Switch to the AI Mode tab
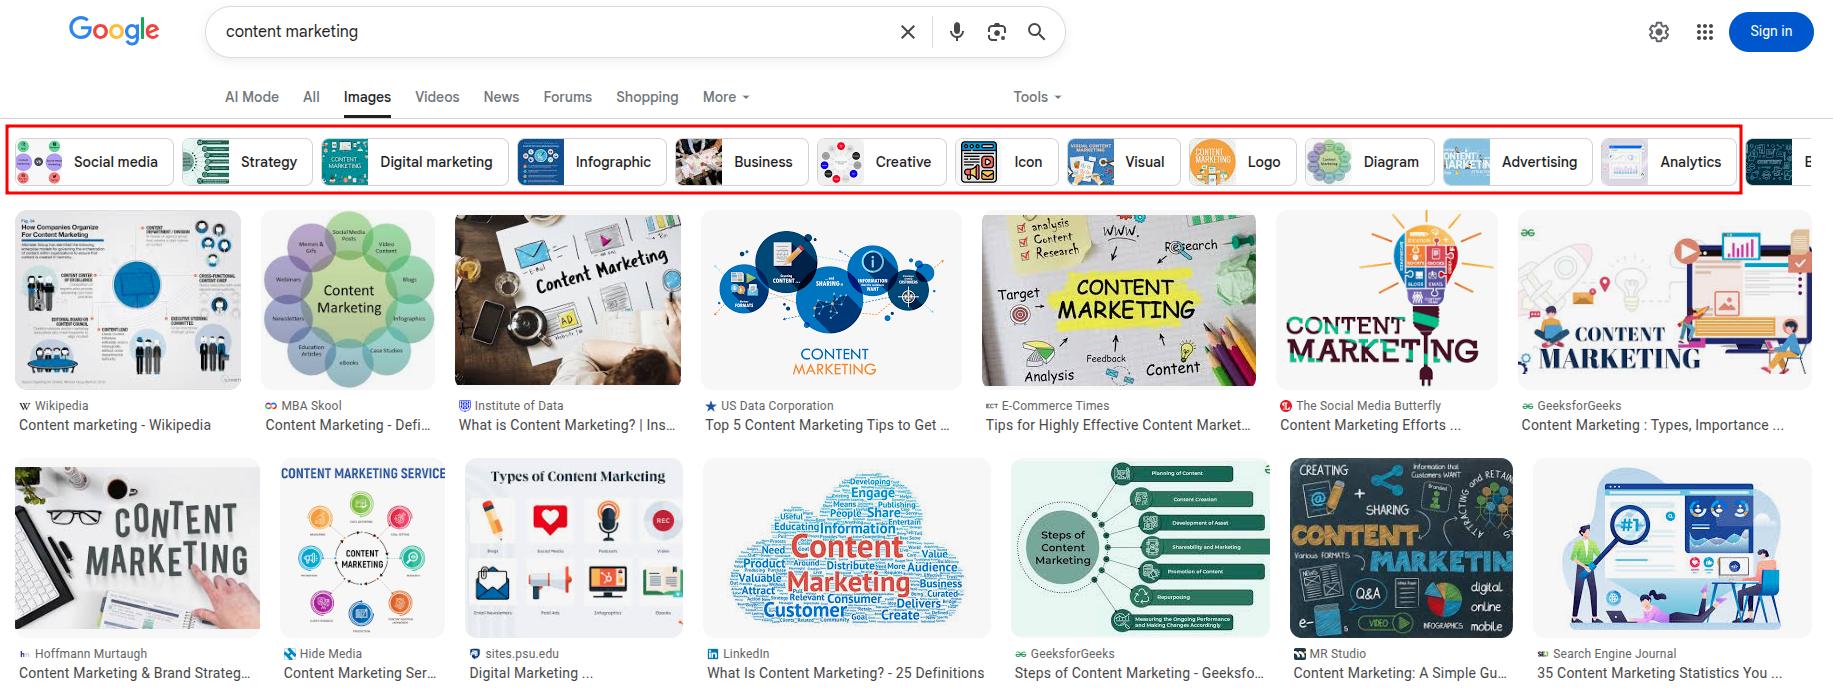1833x689 pixels. 252,97
